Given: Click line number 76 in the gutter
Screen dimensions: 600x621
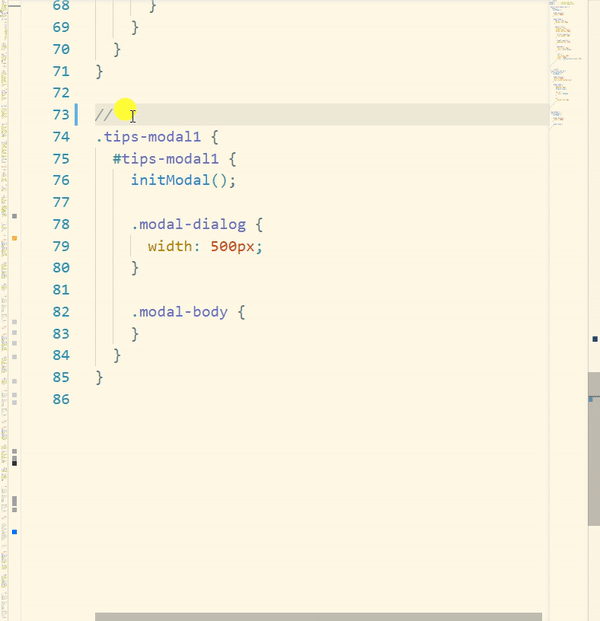Looking at the screenshot, I should (x=61, y=181).
